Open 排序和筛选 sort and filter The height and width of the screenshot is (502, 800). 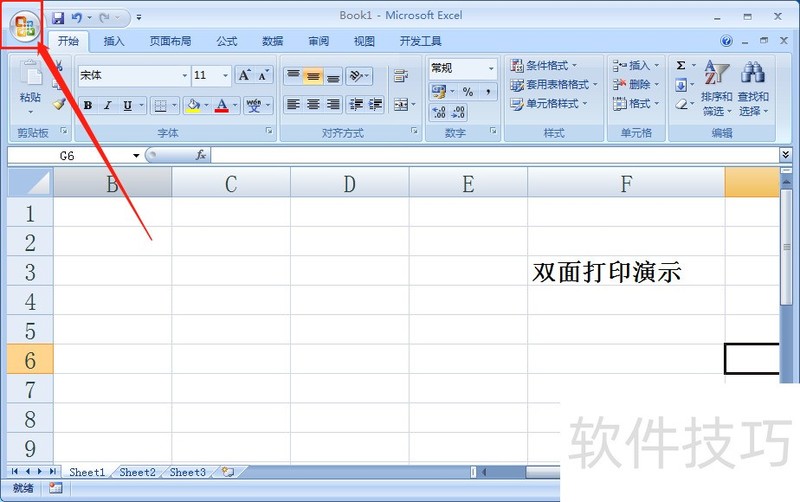point(716,88)
